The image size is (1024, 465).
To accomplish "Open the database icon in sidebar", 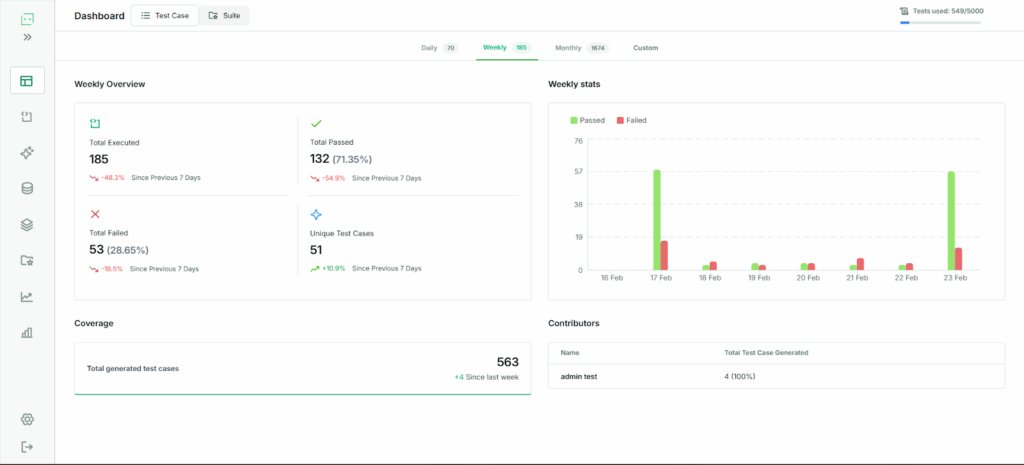I will pos(27,189).
